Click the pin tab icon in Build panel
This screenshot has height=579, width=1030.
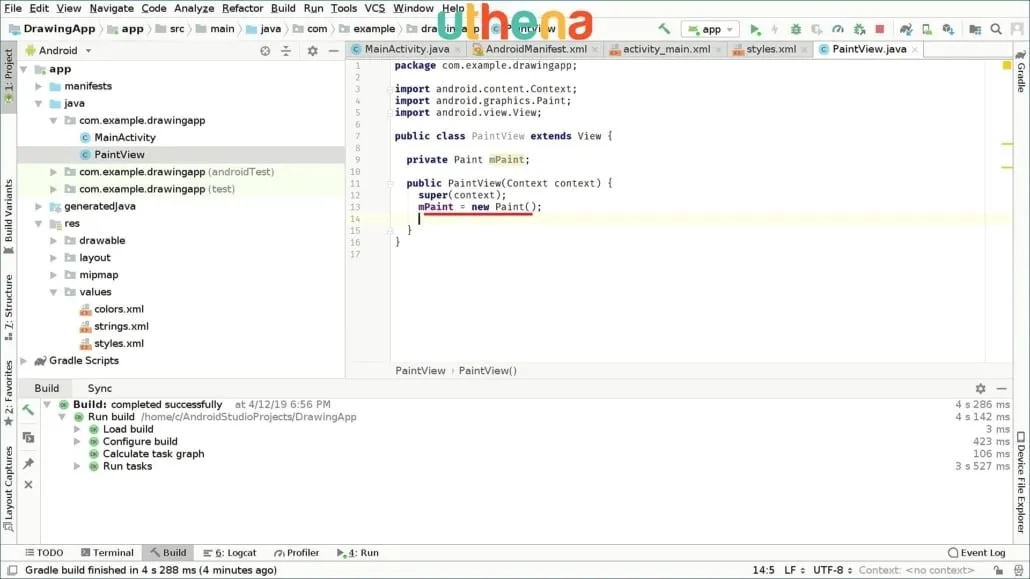(28, 463)
